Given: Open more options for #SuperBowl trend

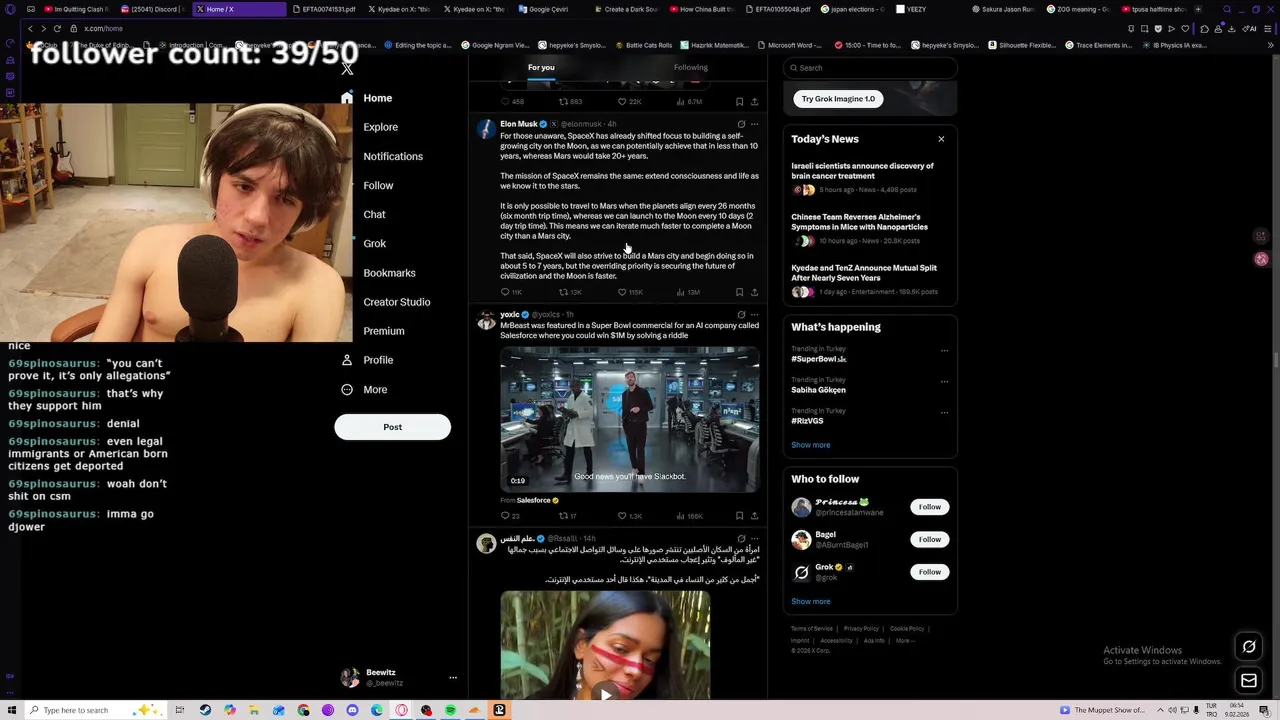Looking at the screenshot, I should click(x=944, y=350).
